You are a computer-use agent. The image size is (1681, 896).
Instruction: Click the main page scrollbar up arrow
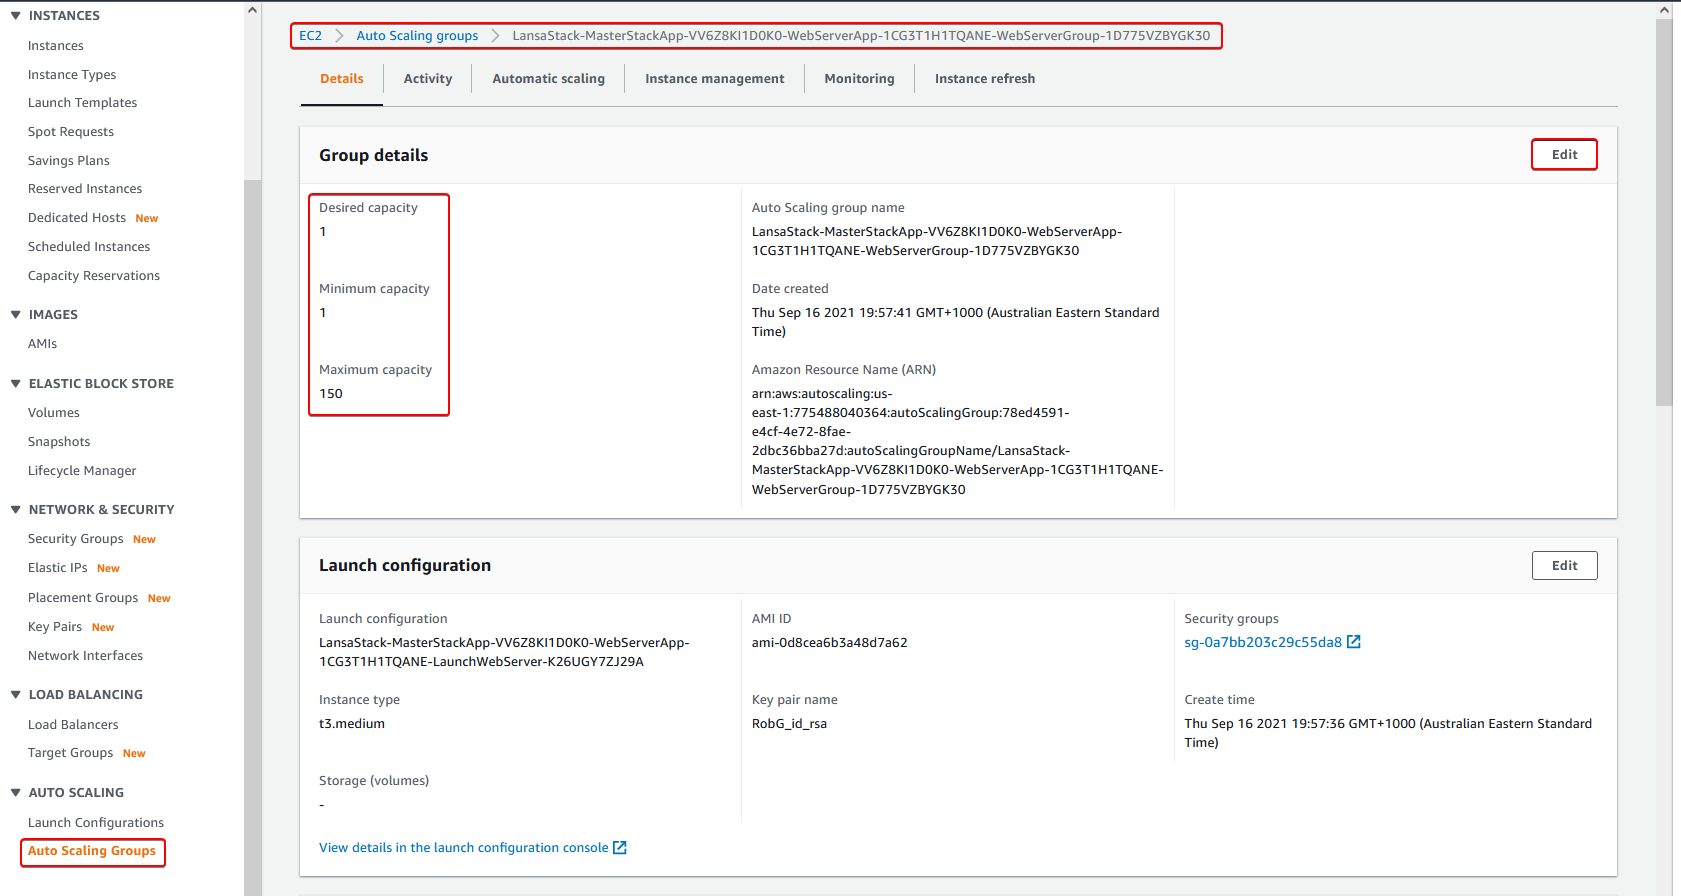[x=1664, y=10]
